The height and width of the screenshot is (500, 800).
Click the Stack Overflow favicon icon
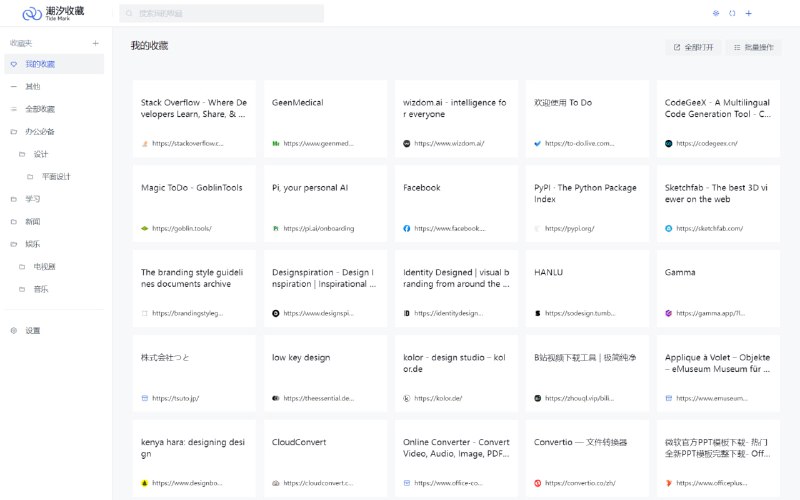[x=145, y=143]
